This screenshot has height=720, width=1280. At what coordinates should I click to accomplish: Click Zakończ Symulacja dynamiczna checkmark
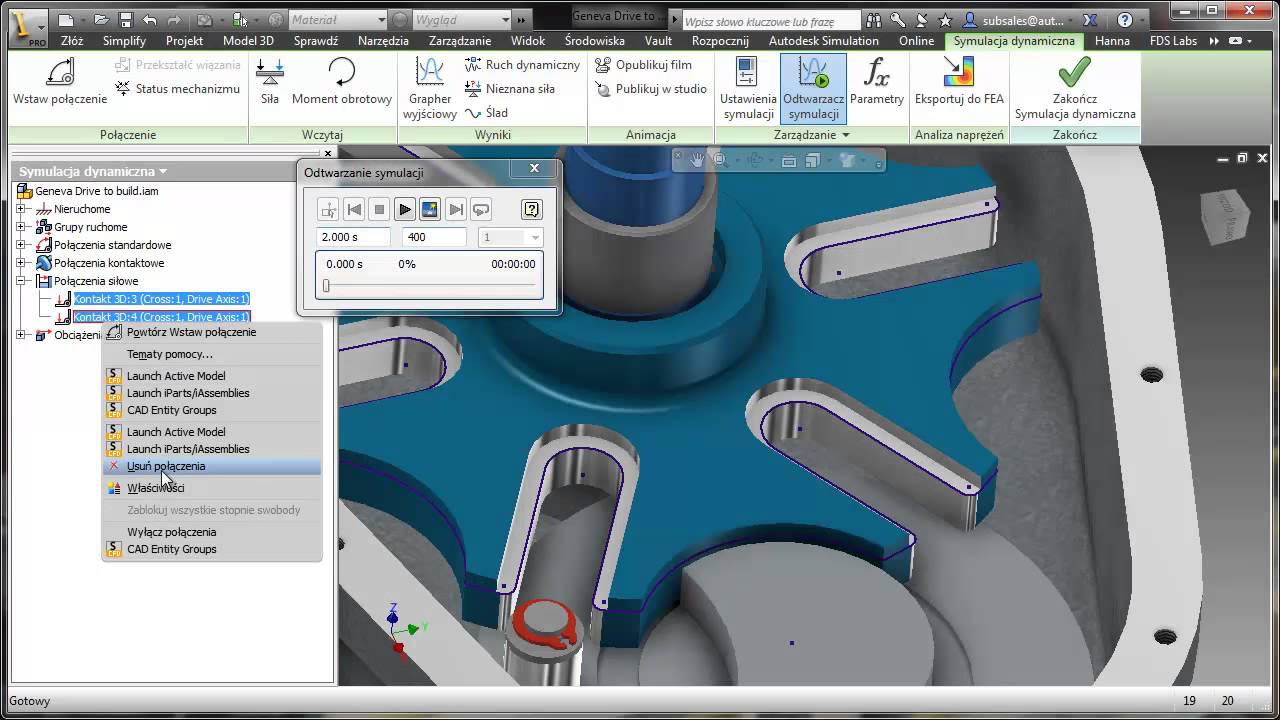[x=1075, y=88]
